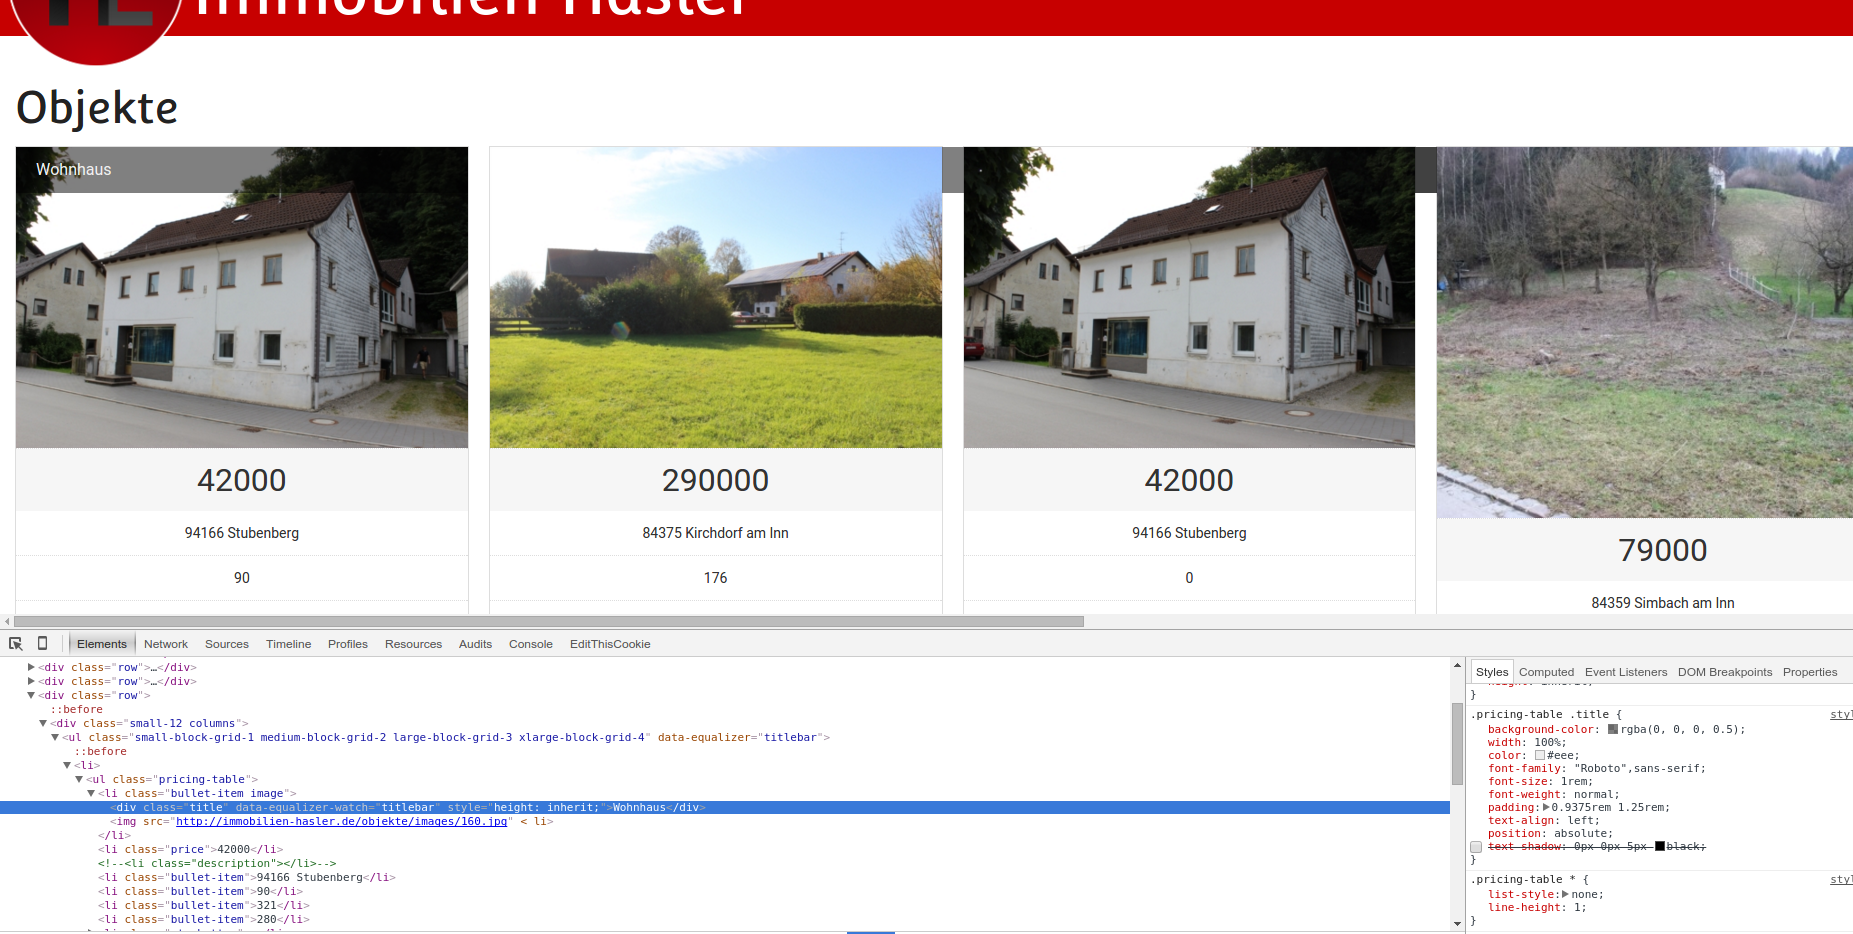
Task: Open background-color rgba color swatch
Action: click(x=1613, y=729)
